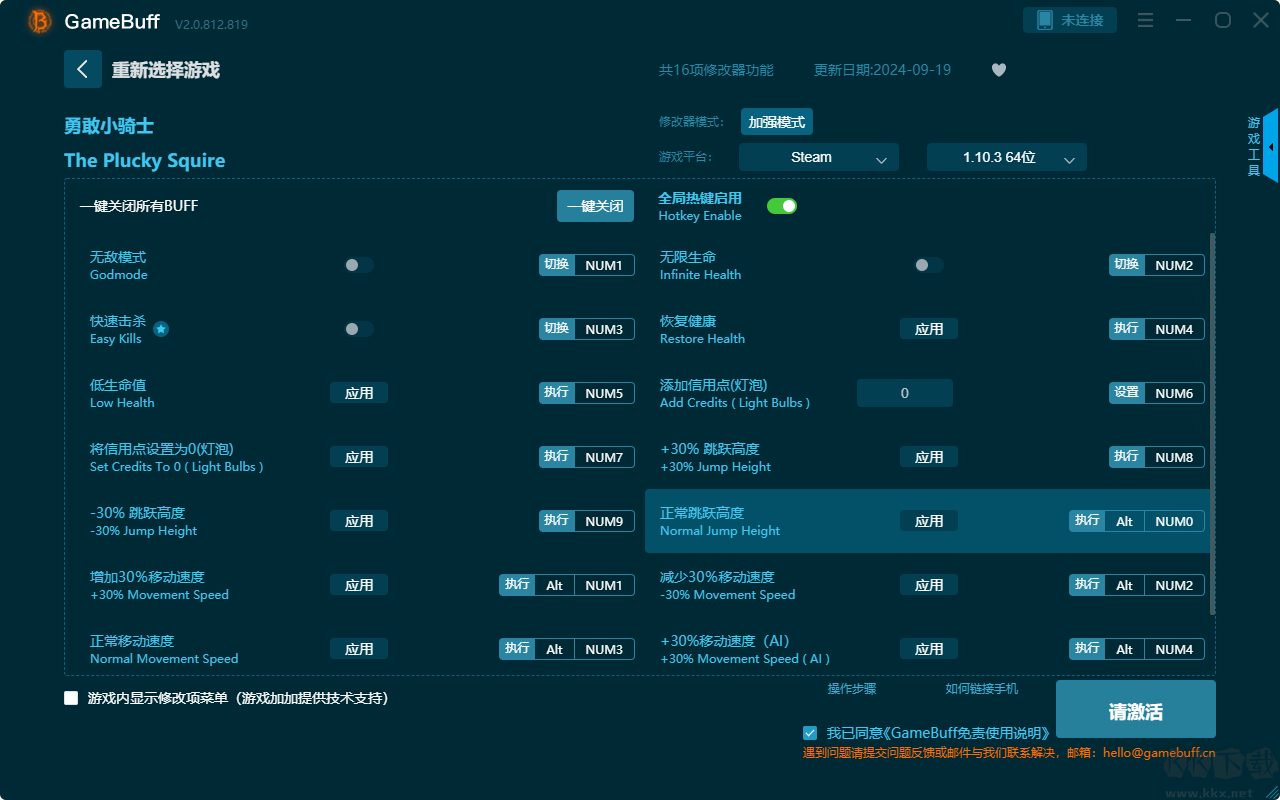Viewport: 1280px width, 800px height.
Task: Apply +30% Movement Speed
Action: [359, 585]
